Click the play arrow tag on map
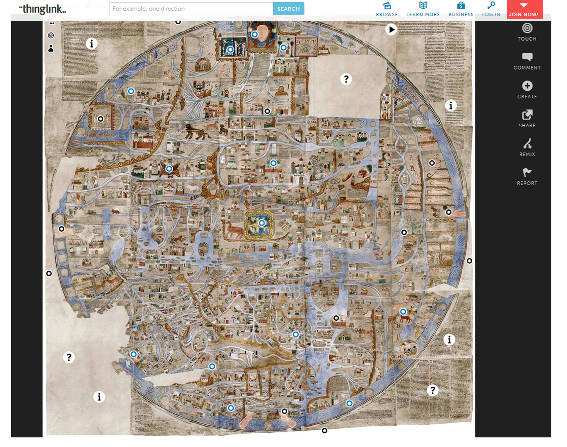Screen dimensions: 567x447 [x=391, y=29]
